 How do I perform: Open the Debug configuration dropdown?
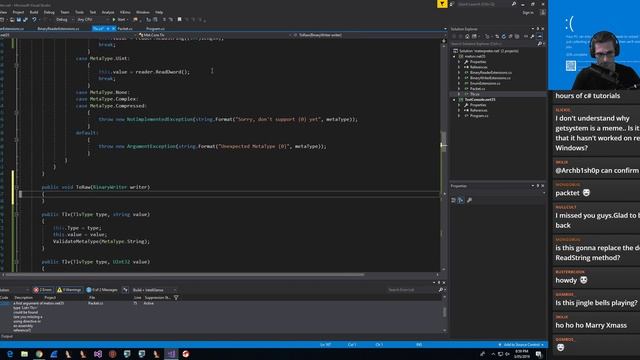64,20
